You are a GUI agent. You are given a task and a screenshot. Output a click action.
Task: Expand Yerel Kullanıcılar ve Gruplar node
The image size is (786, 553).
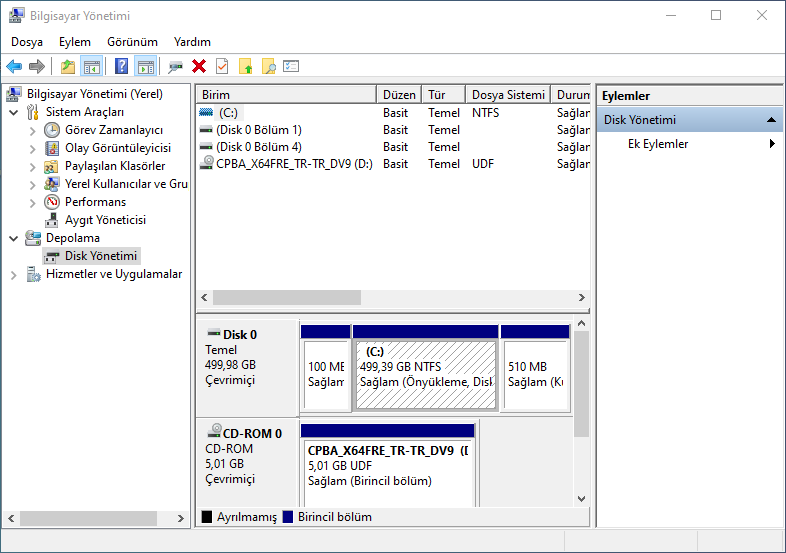(x=33, y=185)
